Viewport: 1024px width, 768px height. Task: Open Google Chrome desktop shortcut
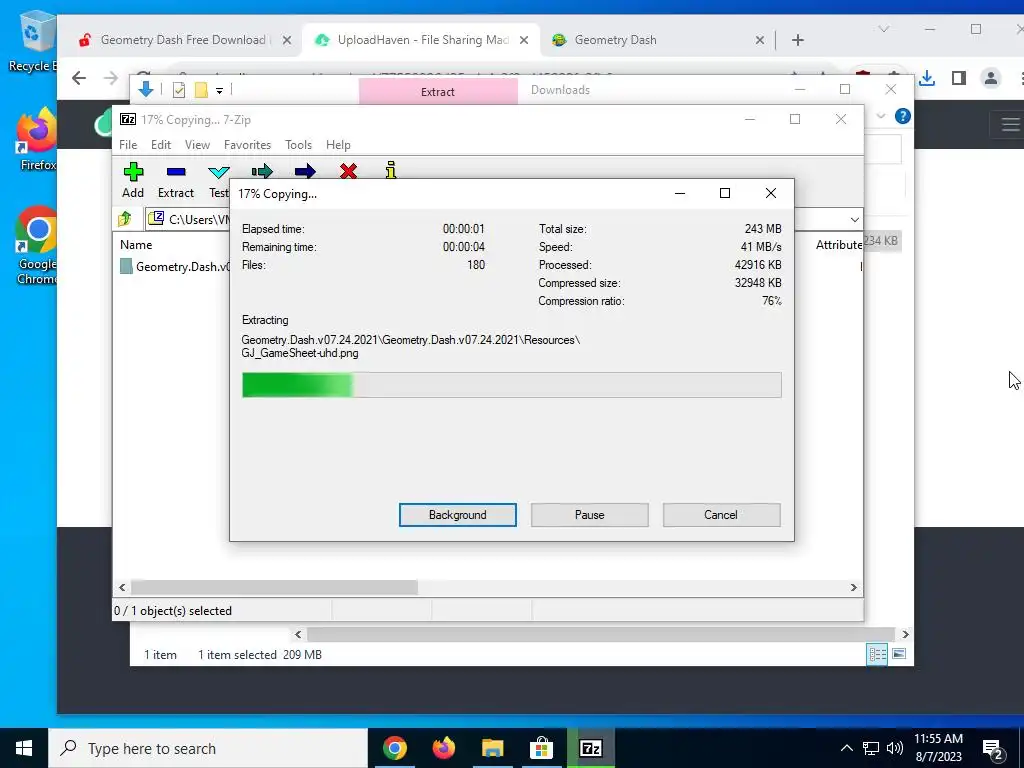point(36,246)
